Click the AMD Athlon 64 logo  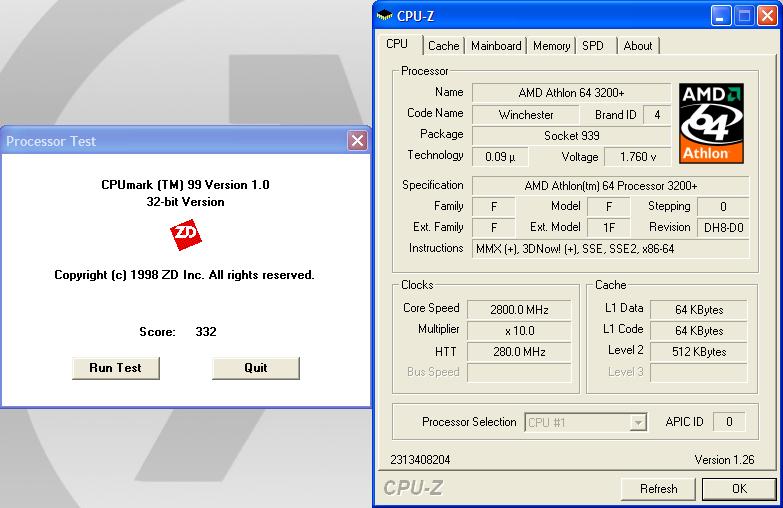(711, 123)
